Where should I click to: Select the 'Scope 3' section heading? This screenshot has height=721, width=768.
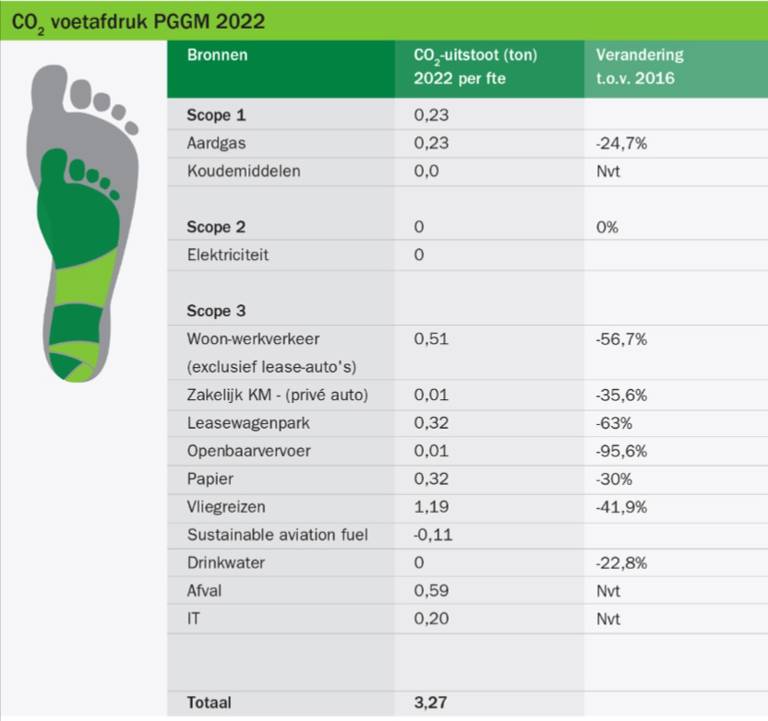(216, 311)
